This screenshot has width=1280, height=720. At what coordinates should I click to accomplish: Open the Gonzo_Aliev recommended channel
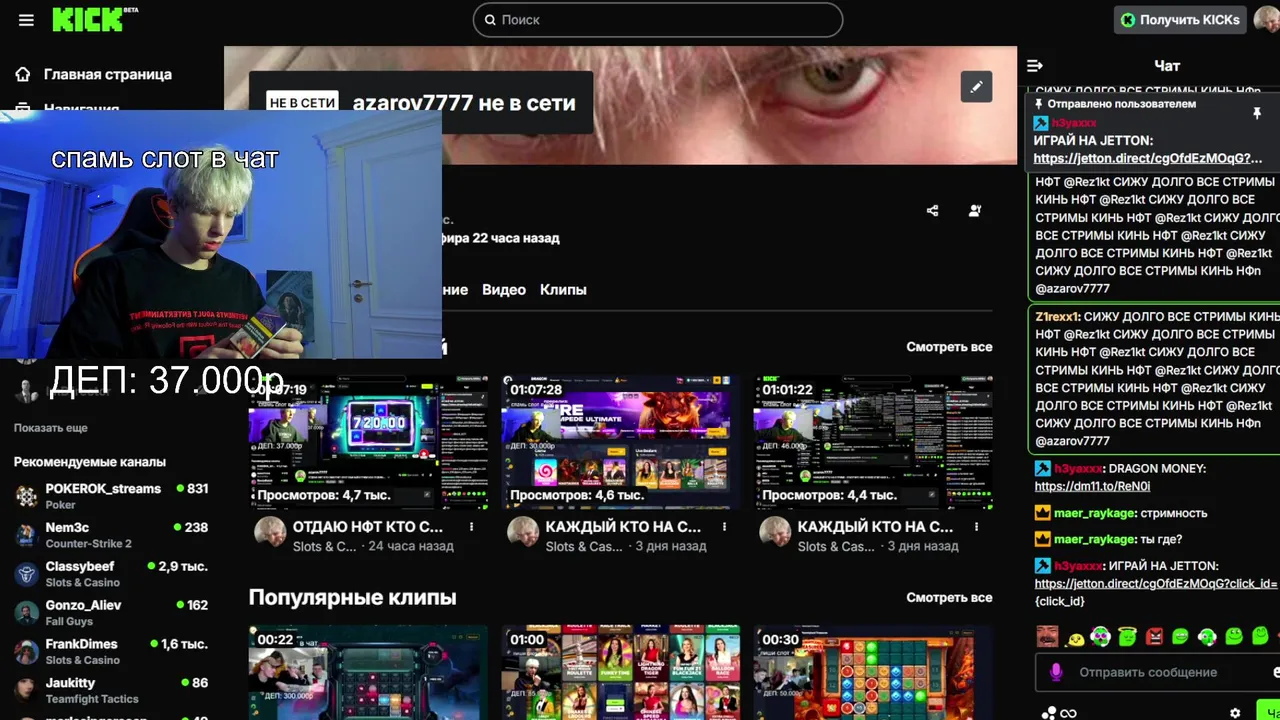click(112, 613)
